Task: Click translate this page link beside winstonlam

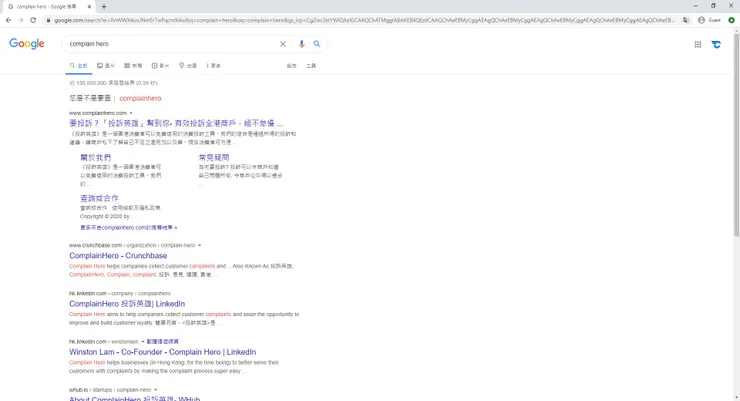Action: click(x=163, y=342)
